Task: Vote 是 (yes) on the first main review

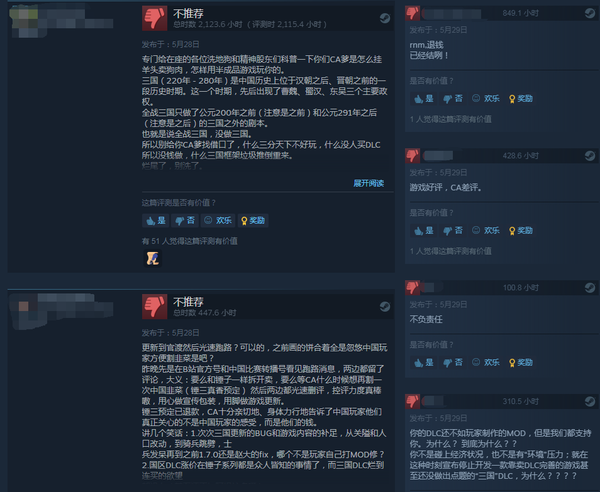Action: [x=156, y=220]
